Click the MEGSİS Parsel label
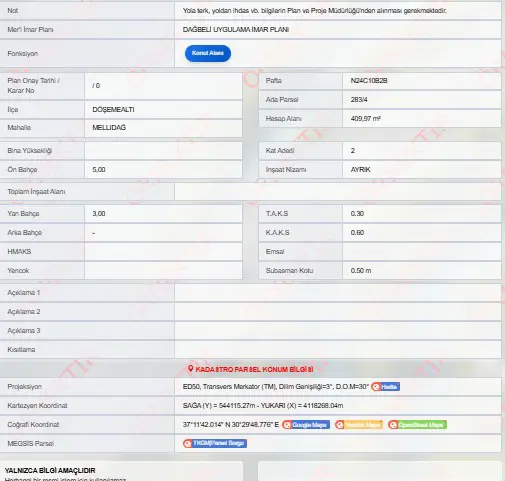Image resolution: width=505 pixels, height=481 pixels. point(30,444)
